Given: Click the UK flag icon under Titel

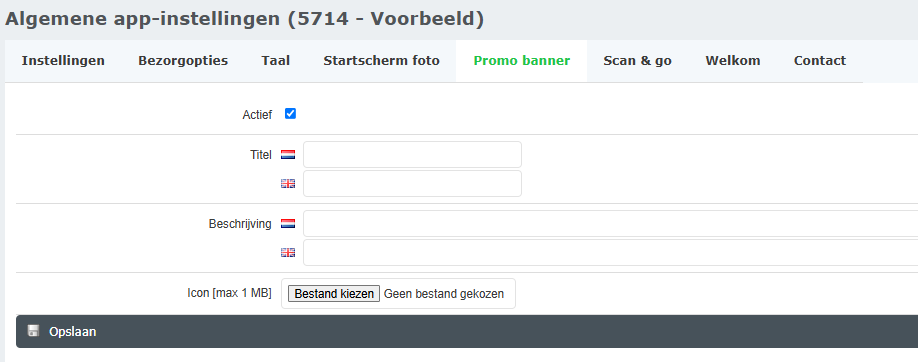Looking at the screenshot, I should pos(288,184).
